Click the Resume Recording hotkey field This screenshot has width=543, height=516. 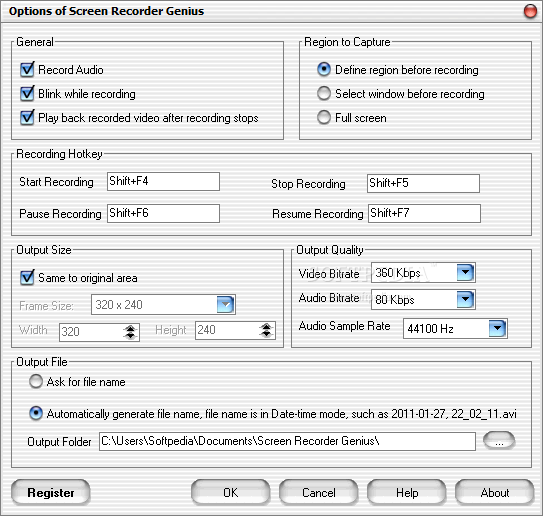click(424, 213)
